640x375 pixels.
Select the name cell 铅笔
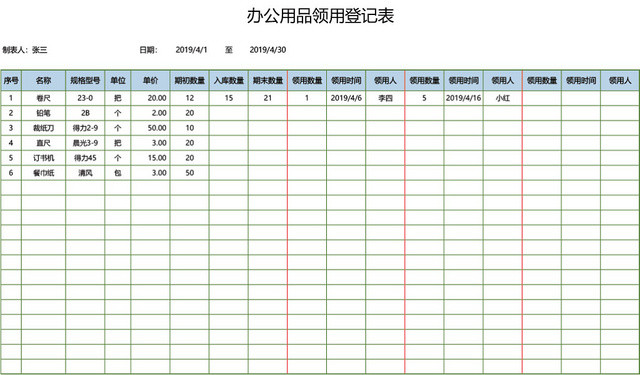click(43, 113)
